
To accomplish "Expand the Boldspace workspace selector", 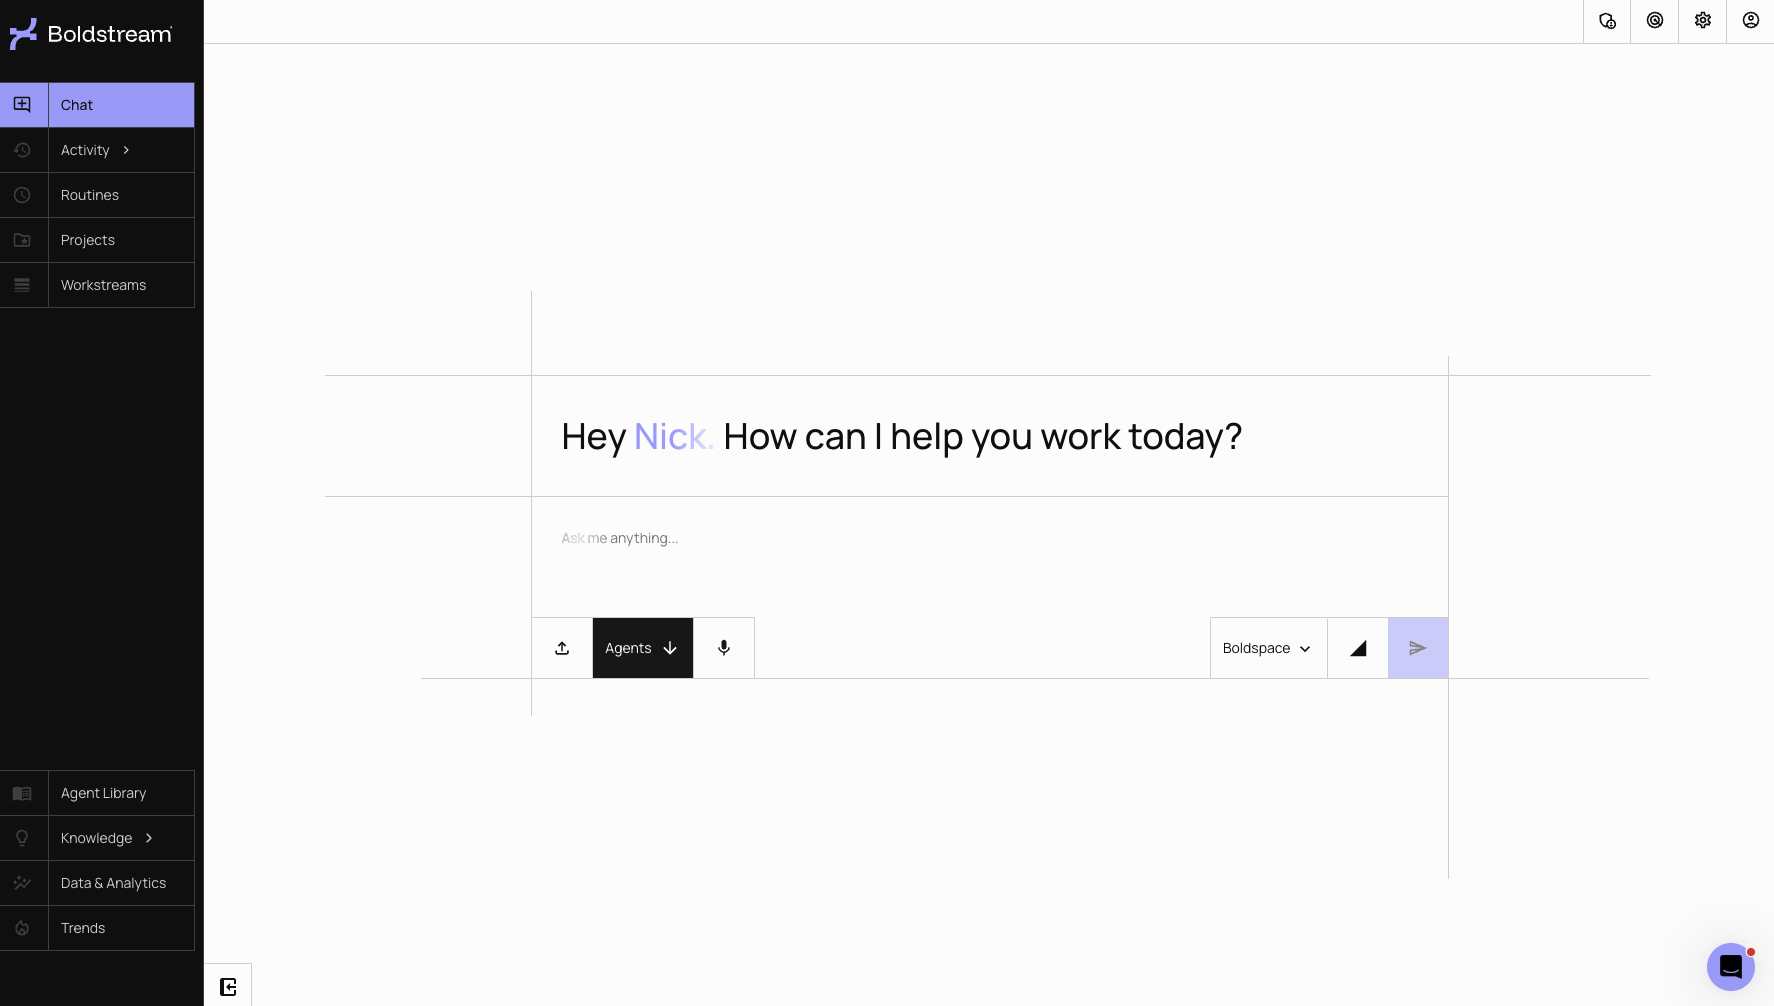I will coord(1268,648).
